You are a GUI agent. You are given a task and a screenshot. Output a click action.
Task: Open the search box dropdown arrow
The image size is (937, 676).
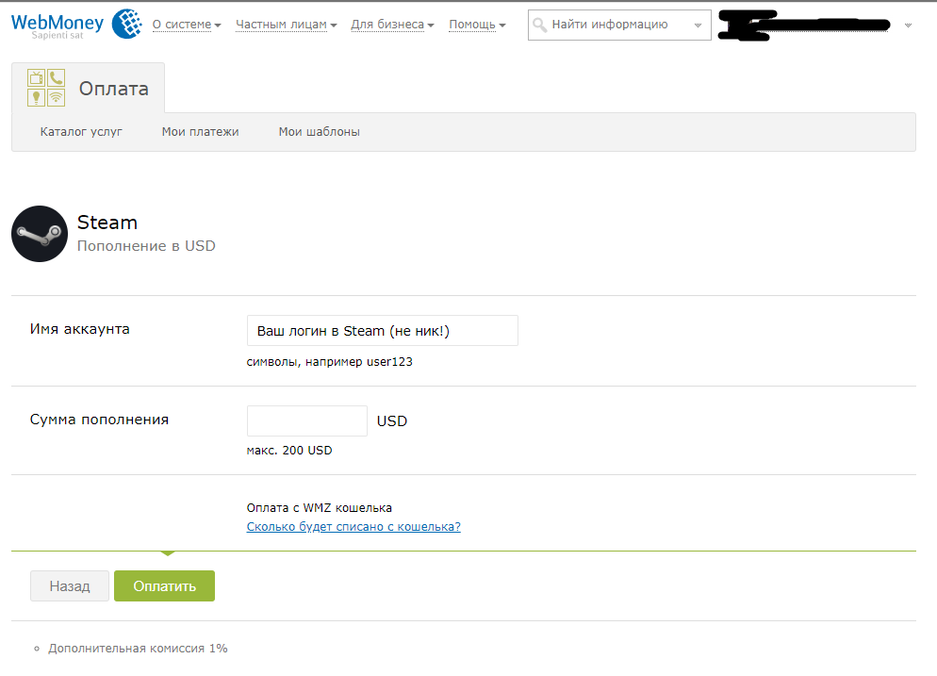click(697, 25)
